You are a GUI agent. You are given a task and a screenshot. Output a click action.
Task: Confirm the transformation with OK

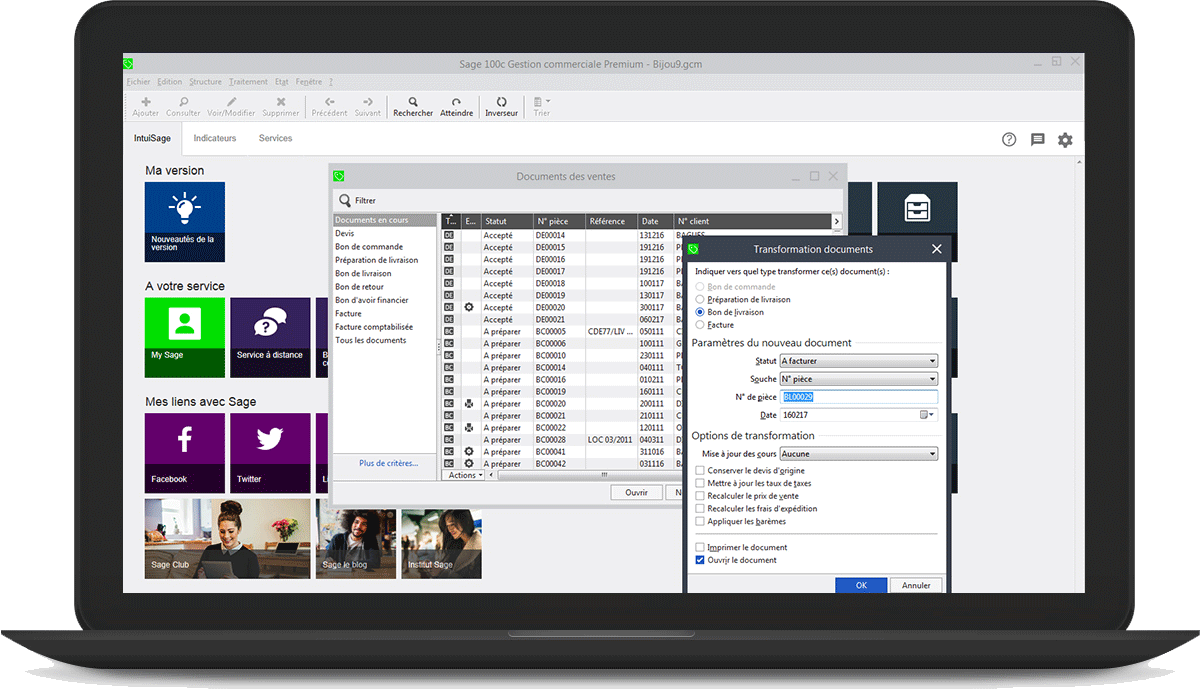click(x=861, y=585)
